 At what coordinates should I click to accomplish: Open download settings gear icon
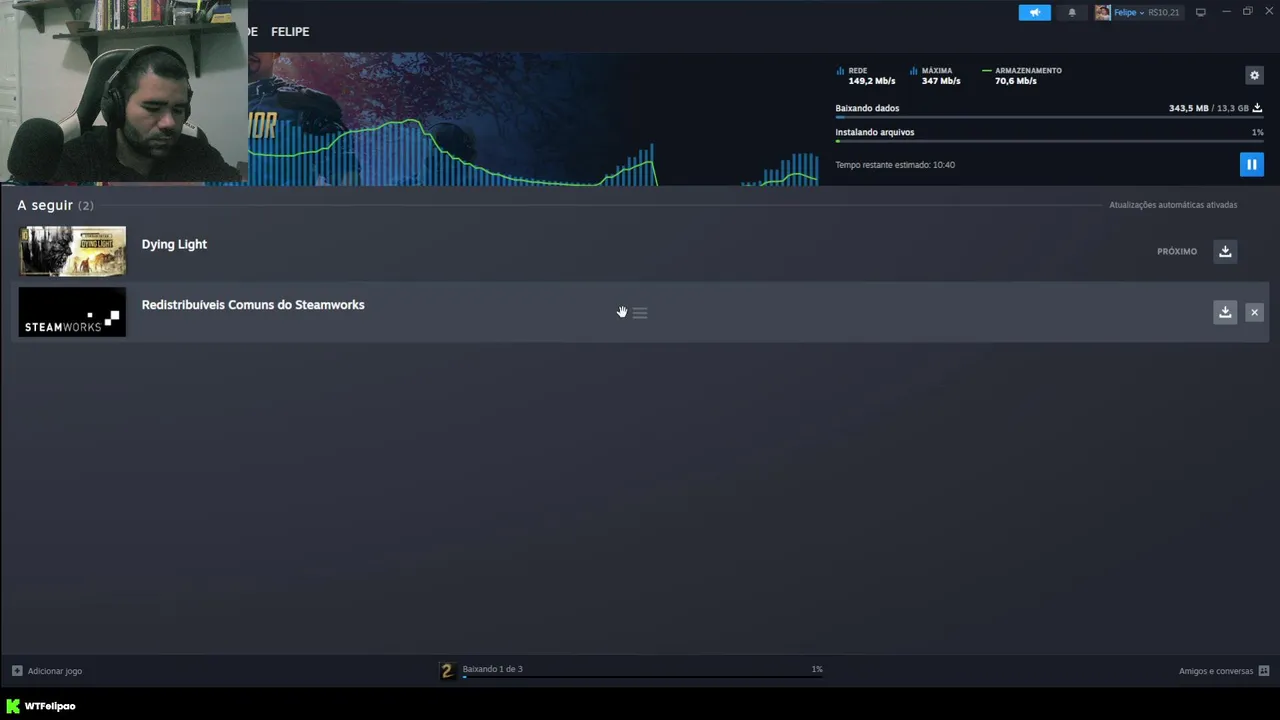[x=1254, y=75]
